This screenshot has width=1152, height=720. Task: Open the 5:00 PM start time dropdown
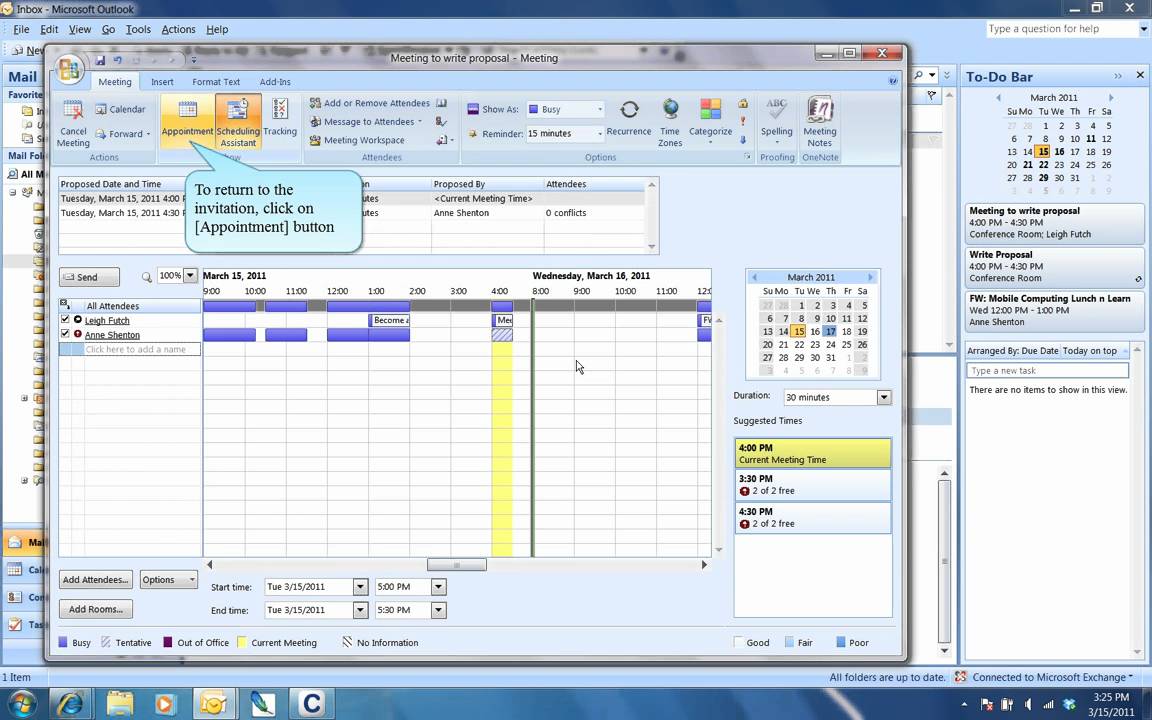439,587
